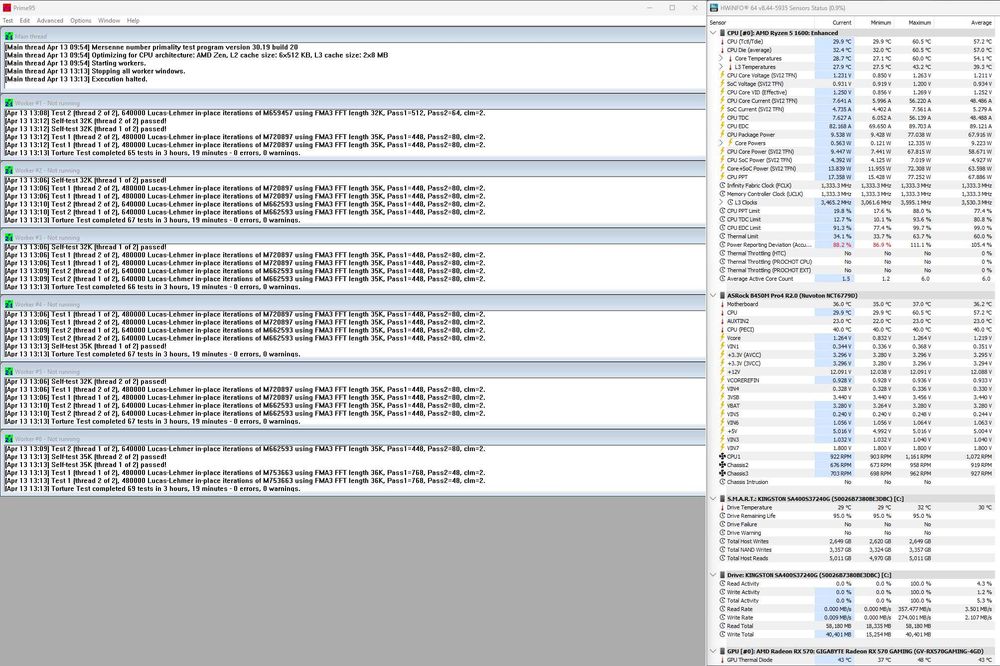1000x666 pixels.
Task: Click the thermometer icon beside CPU Die (average)
Action: 722,50
